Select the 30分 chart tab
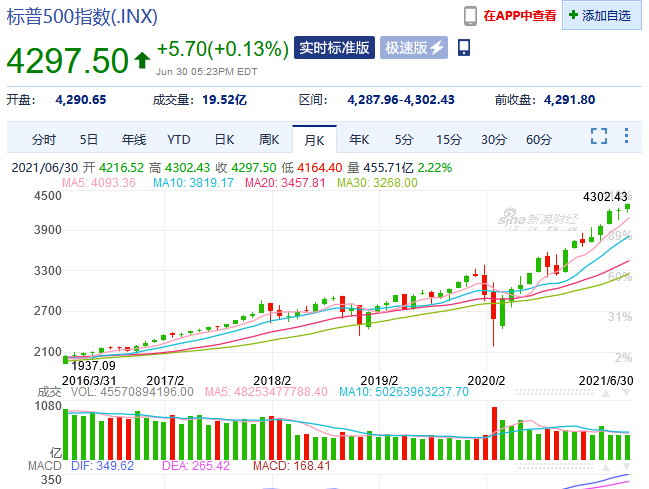Screen dimensions: 649x489 click(493, 140)
